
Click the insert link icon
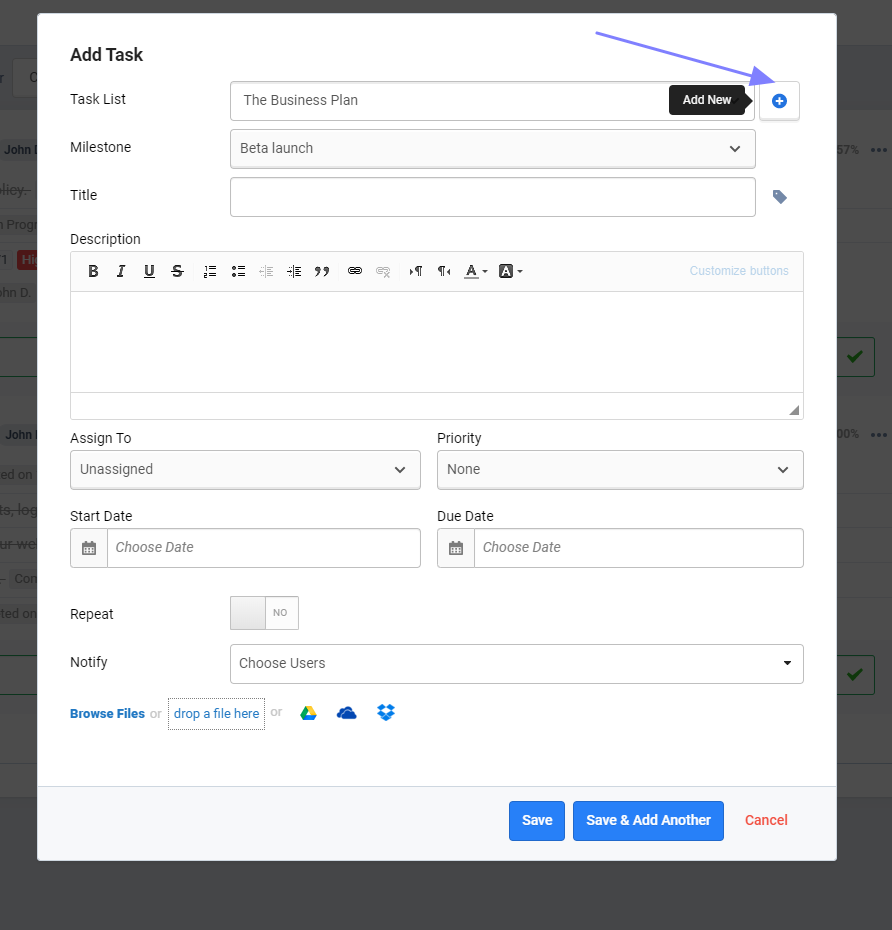[x=355, y=271]
